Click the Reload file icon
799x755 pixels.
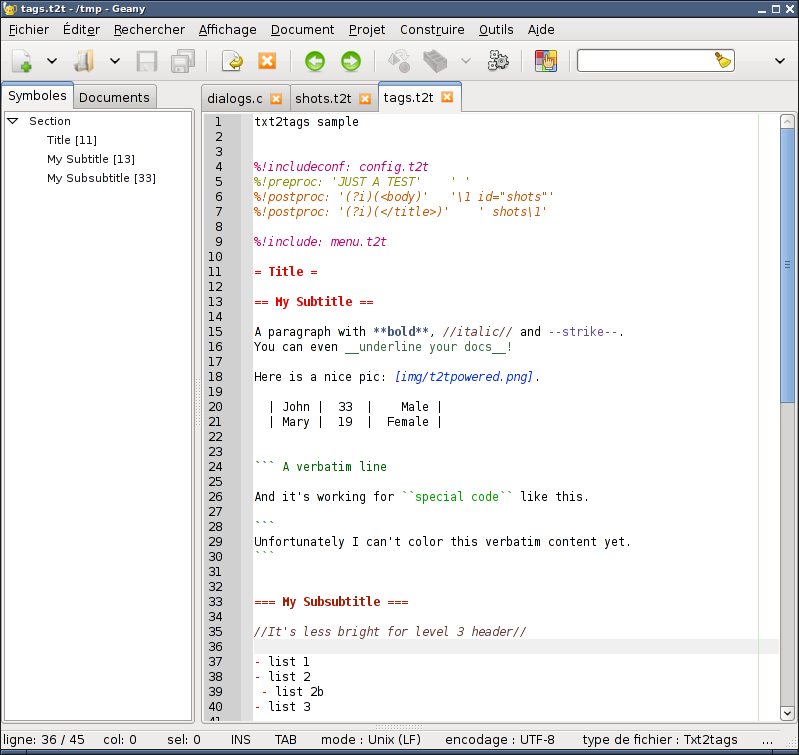click(232, 61)
